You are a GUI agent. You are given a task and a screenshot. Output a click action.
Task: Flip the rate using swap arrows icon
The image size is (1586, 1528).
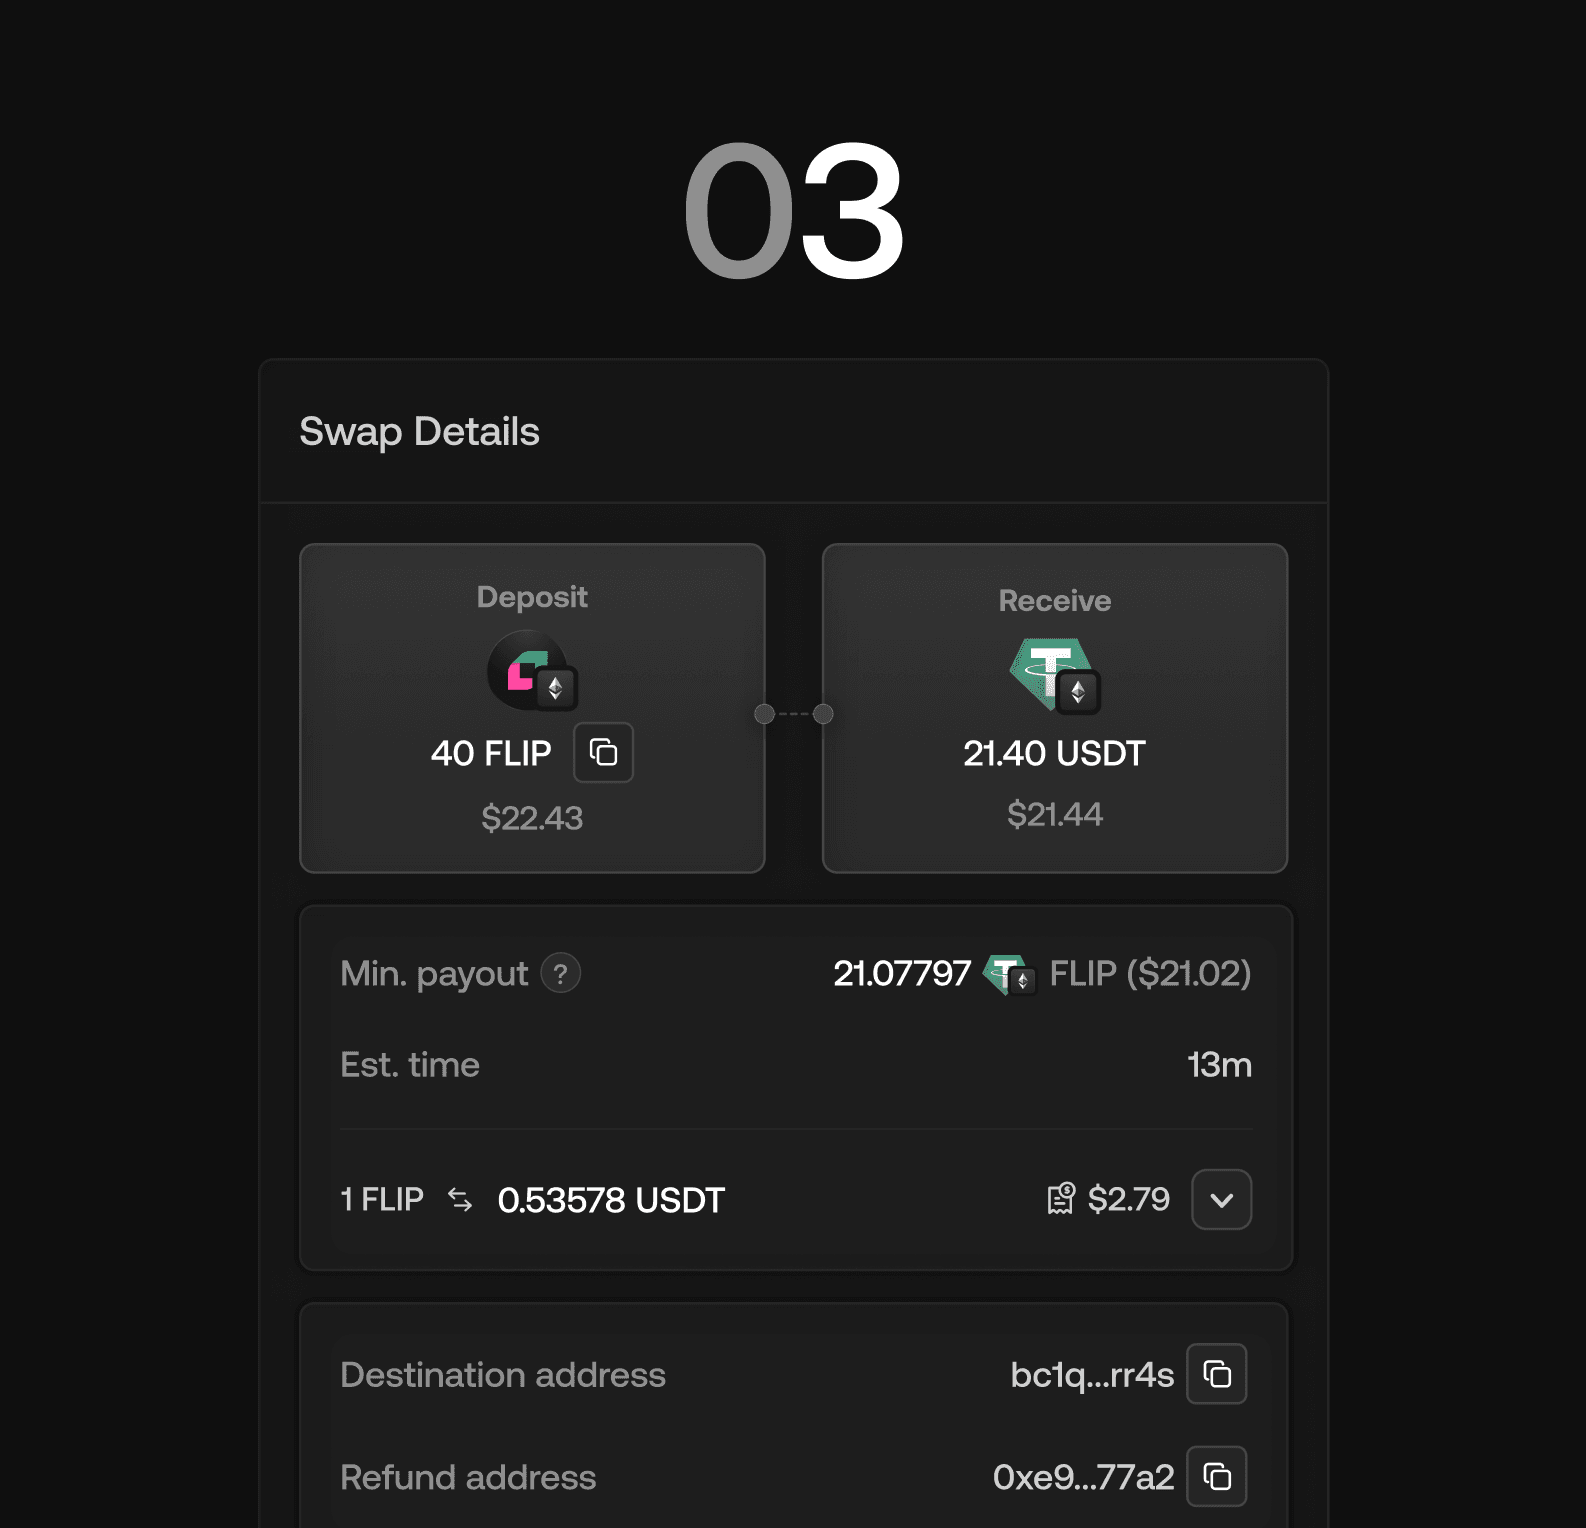tap(460, 1199)
